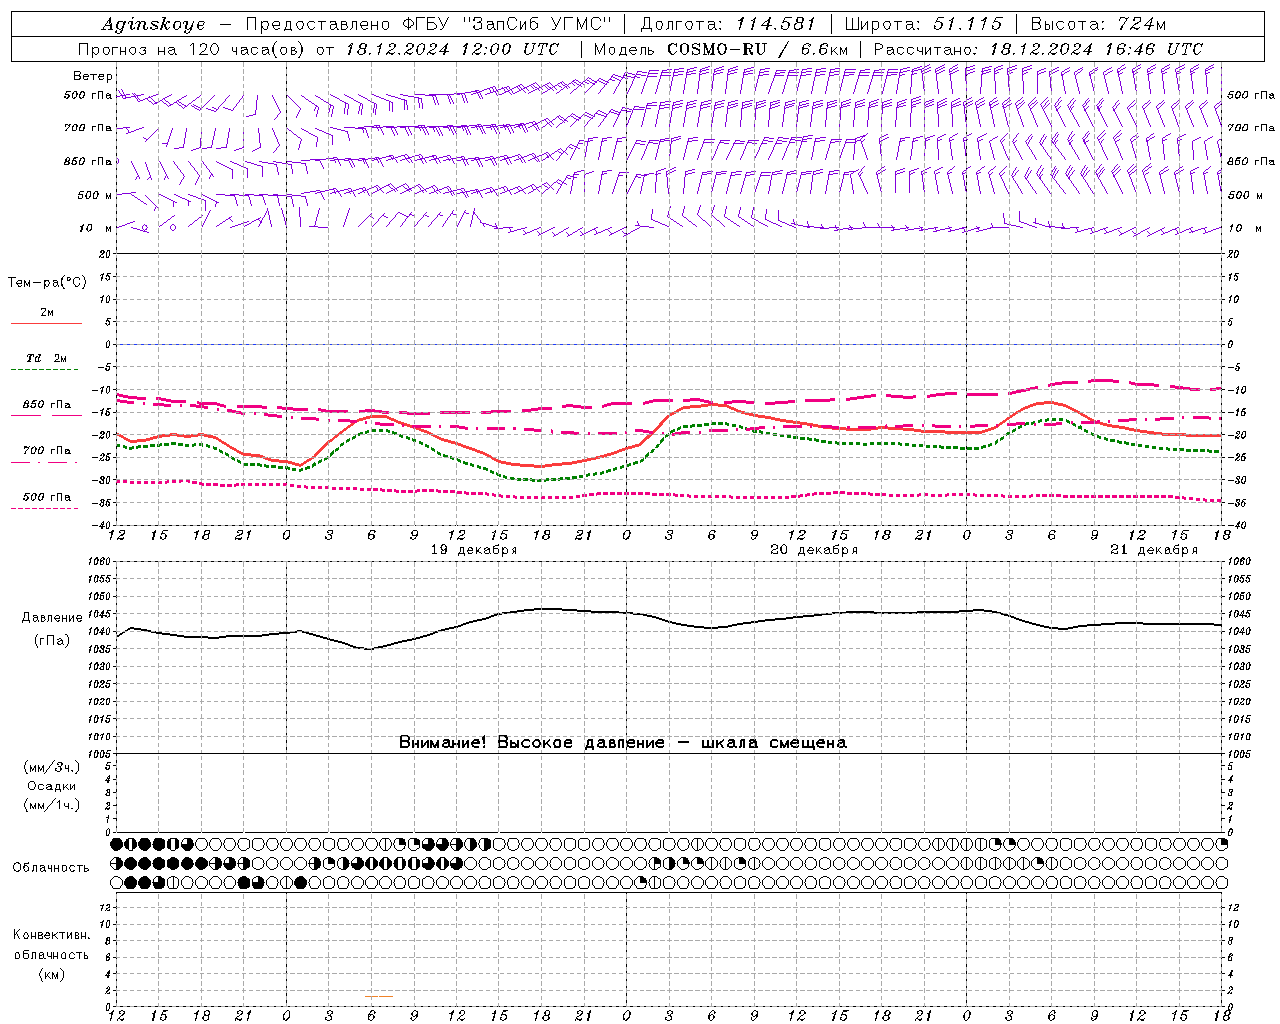Click the Рассчитано: 18.12.2024 16:46 UTC timestamp
Image resolution: width=1280 pixels, height=1024 pixels.
click(1038, 49)
